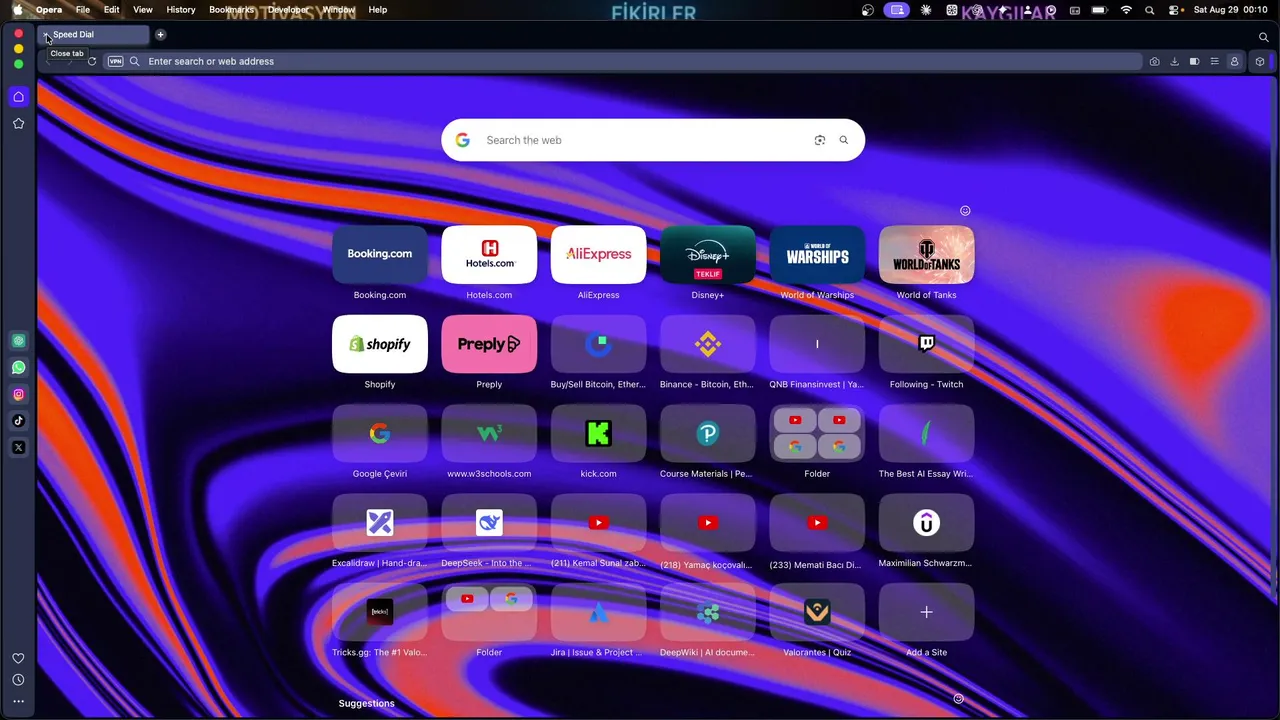Click the smiley icon beside Suggestions
The image size is (1280, 720).
click(x=958, y=699)
